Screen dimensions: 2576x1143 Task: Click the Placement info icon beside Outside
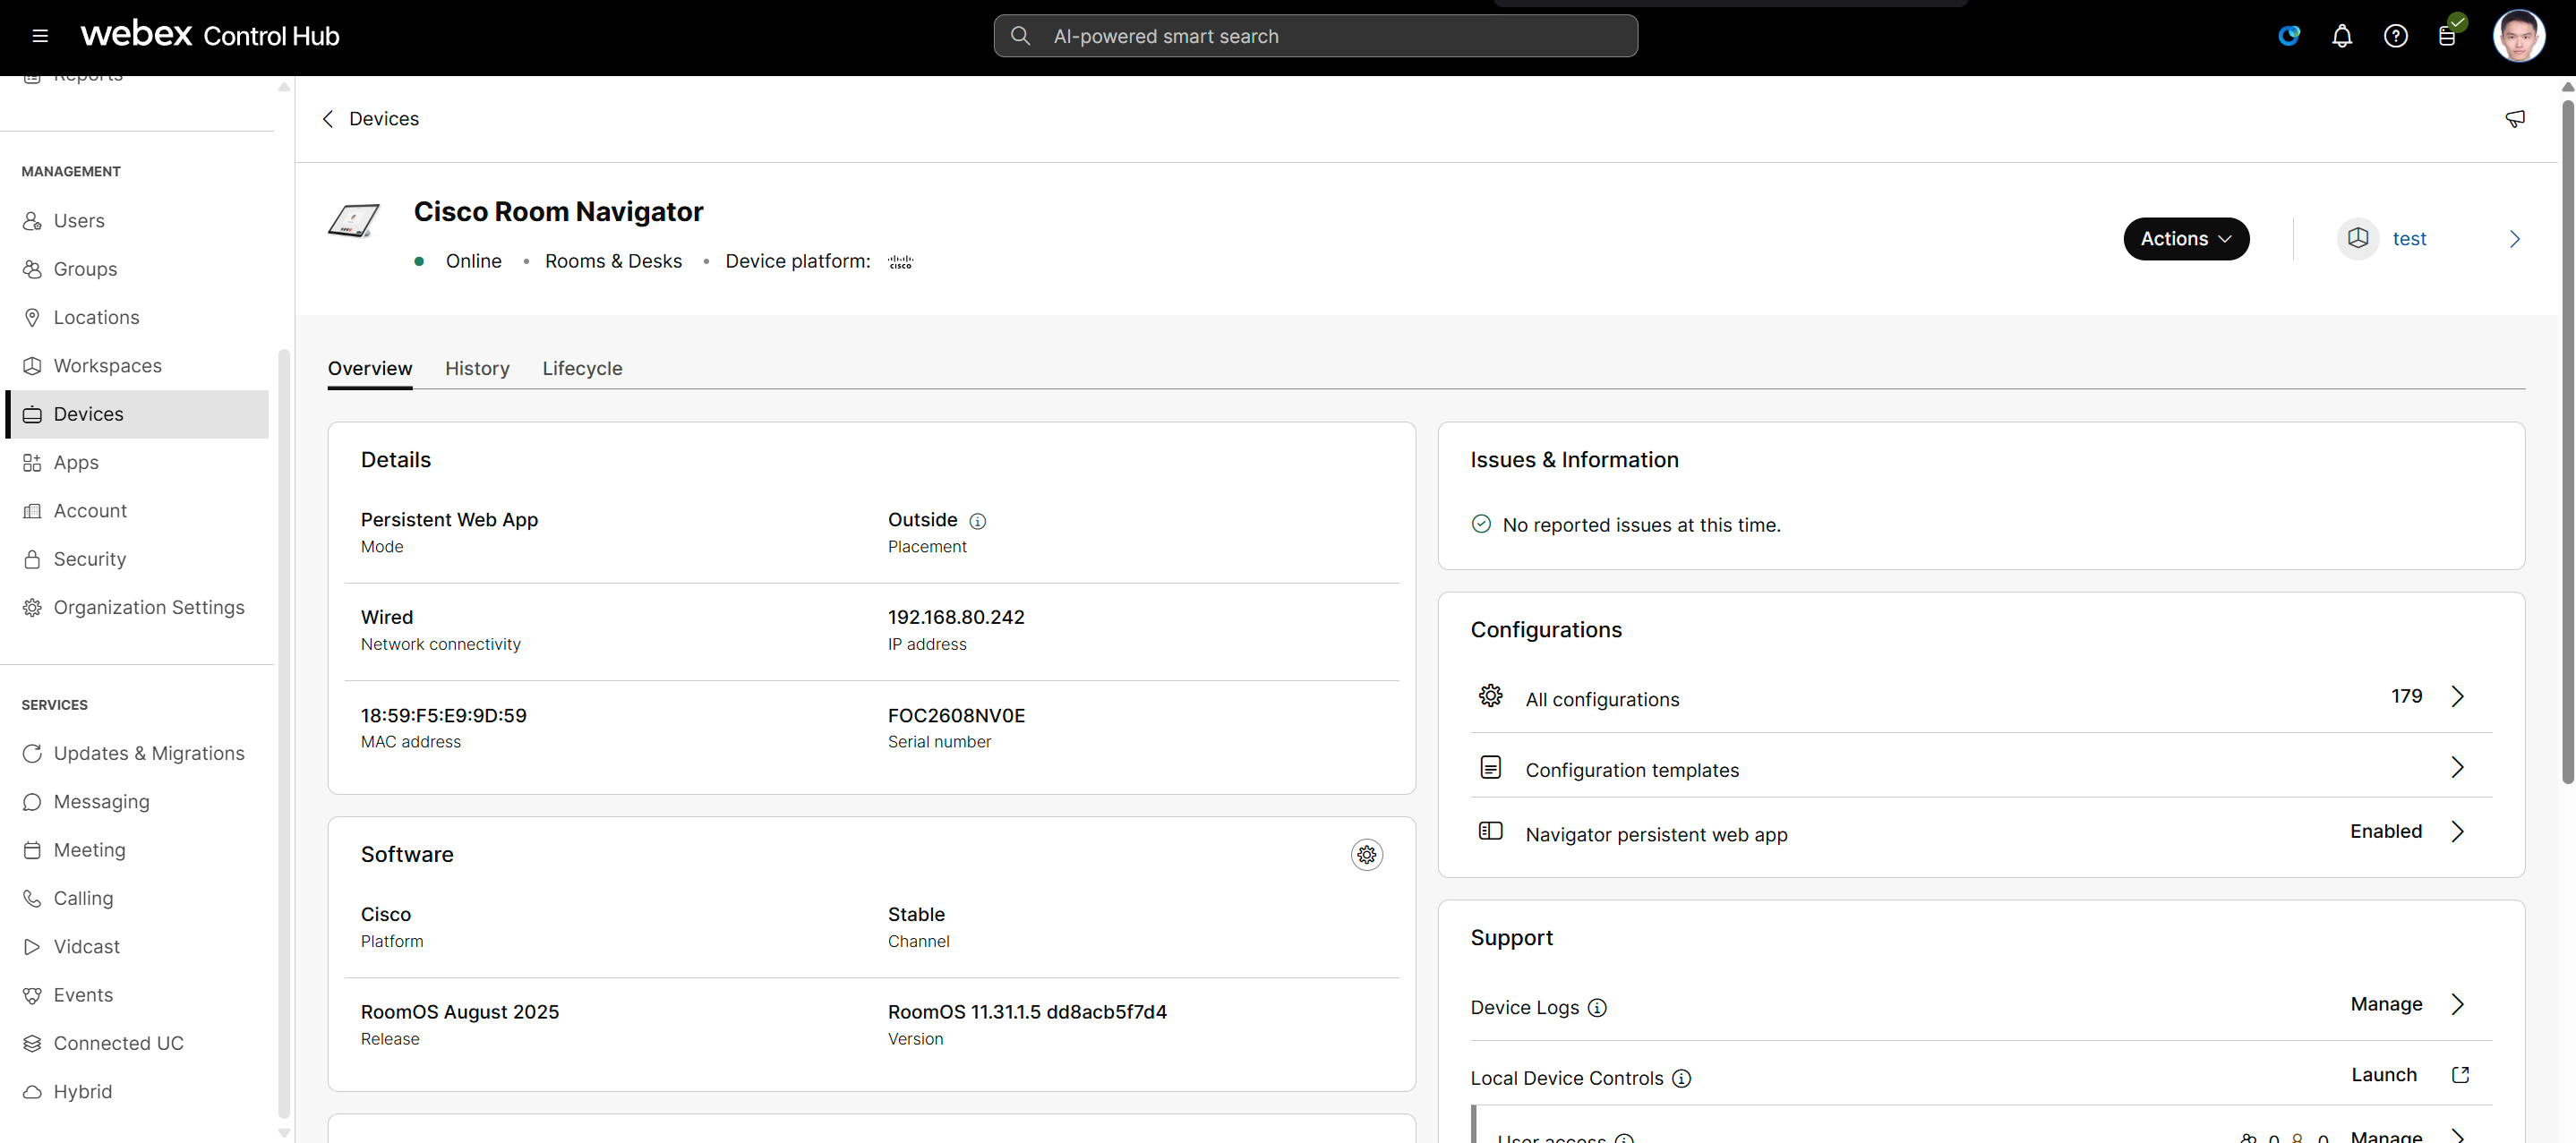[978, 521]
